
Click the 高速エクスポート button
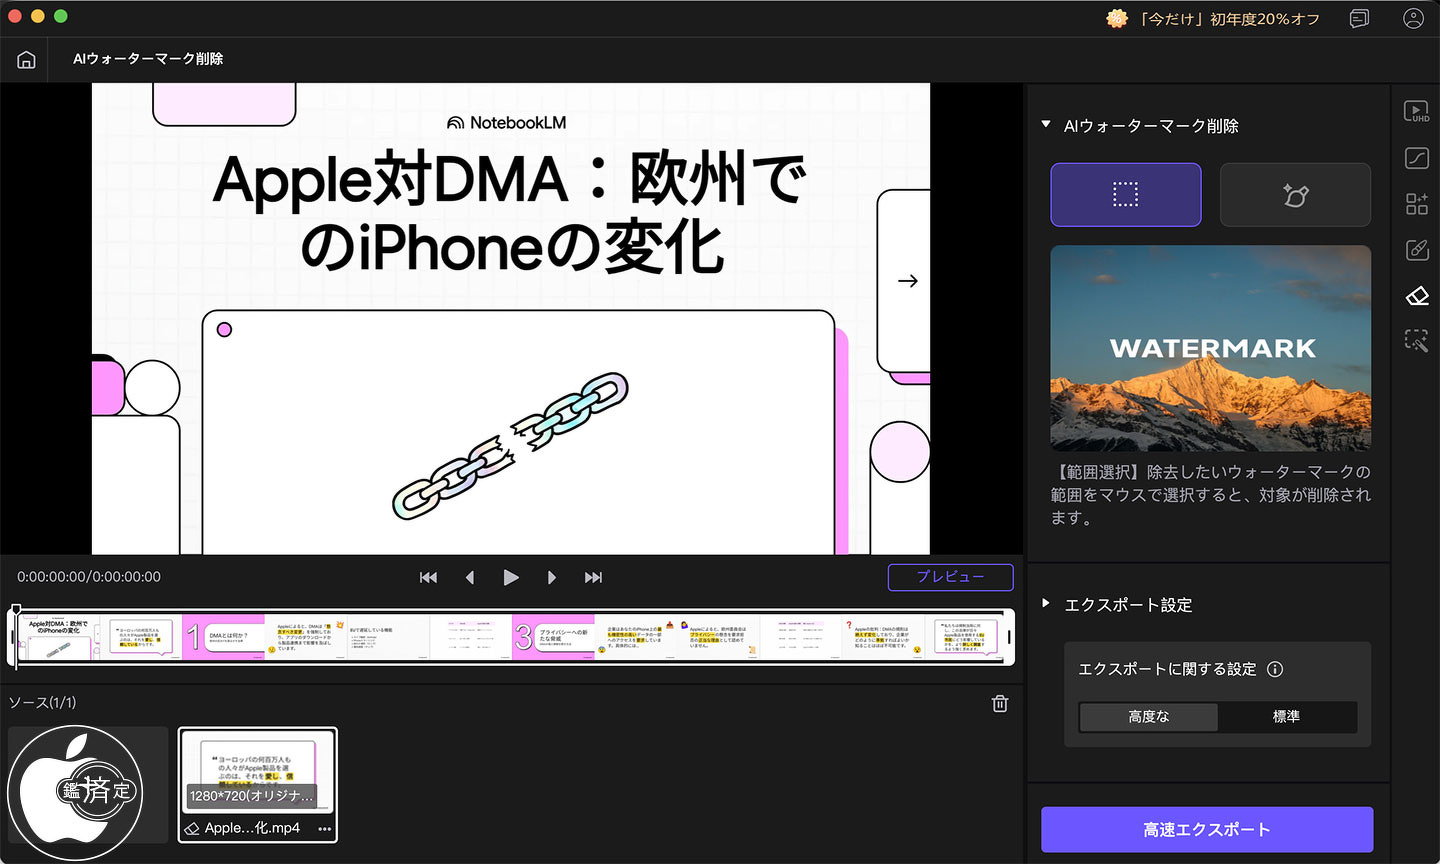(x=1207, y=830)
